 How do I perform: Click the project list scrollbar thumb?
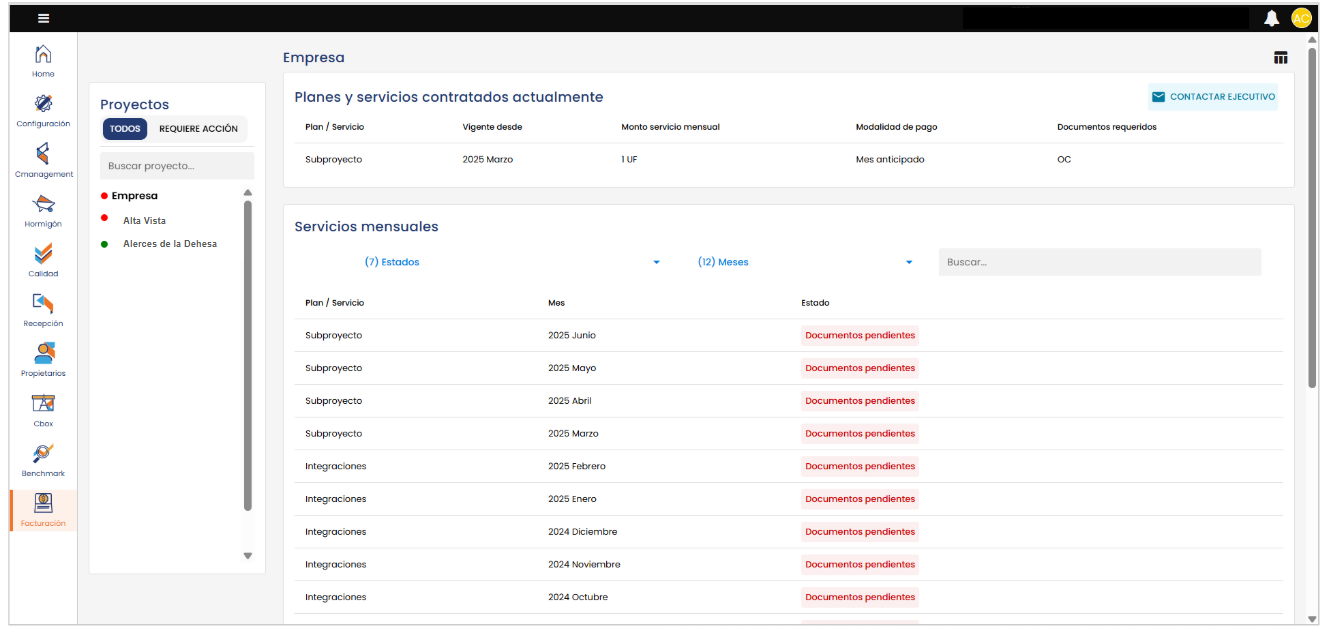click(x=248, y=356)
